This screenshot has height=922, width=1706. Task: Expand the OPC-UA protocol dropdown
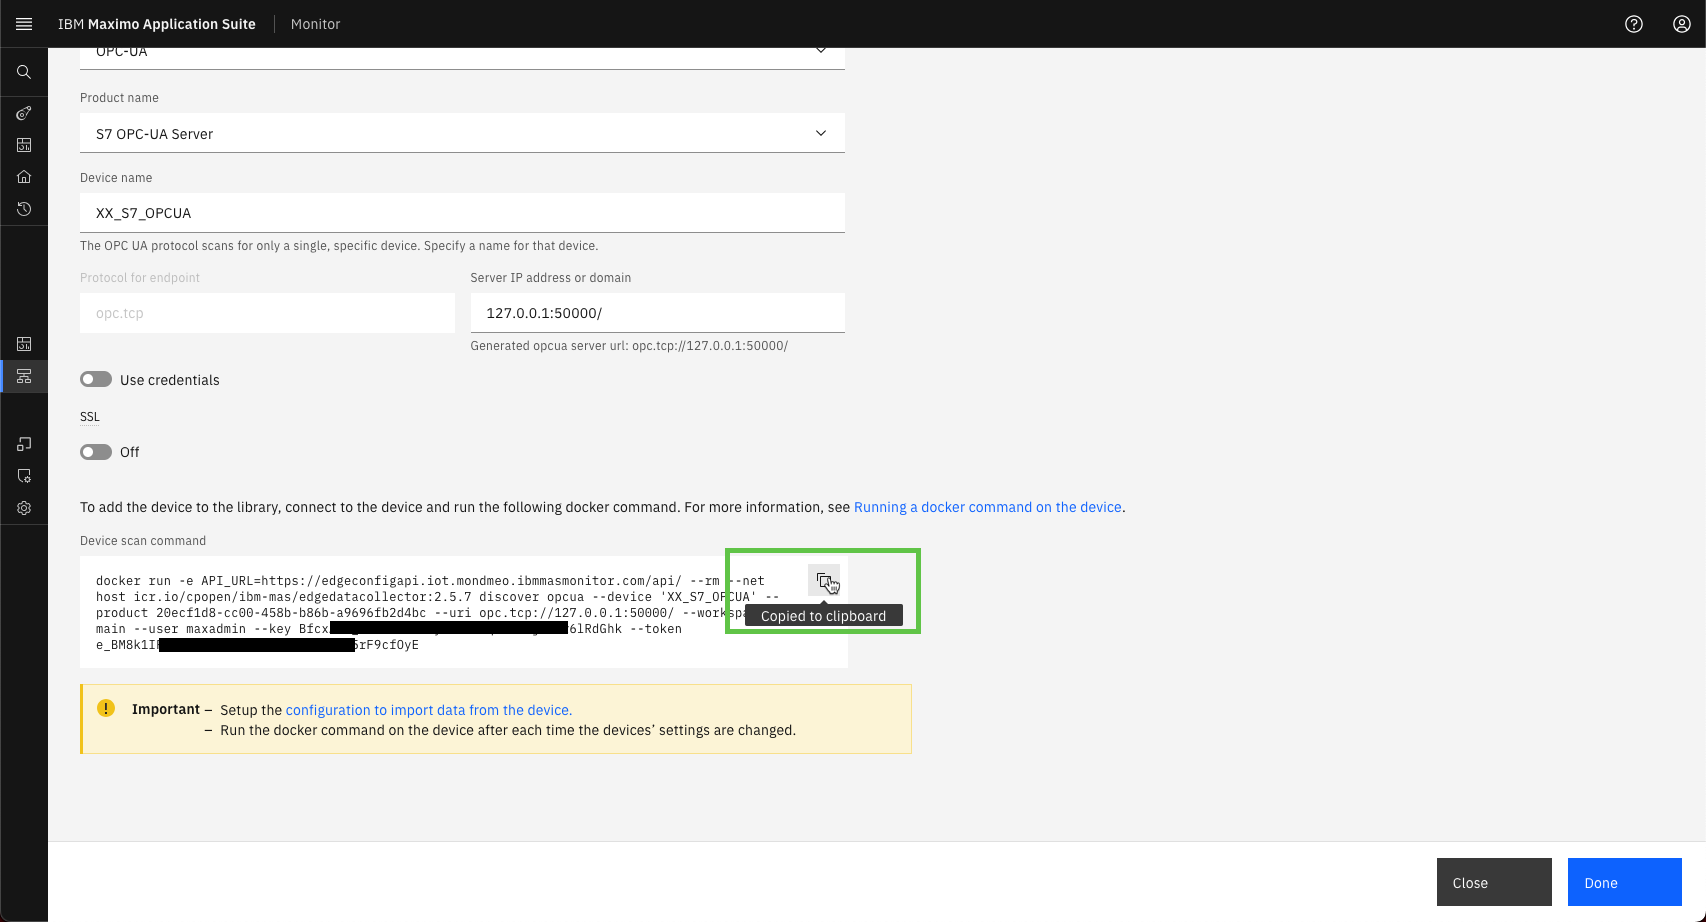pos(462,58)
